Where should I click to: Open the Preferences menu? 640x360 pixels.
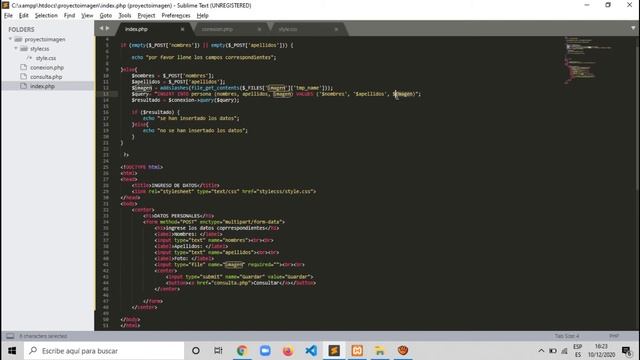tap(176, 16)
